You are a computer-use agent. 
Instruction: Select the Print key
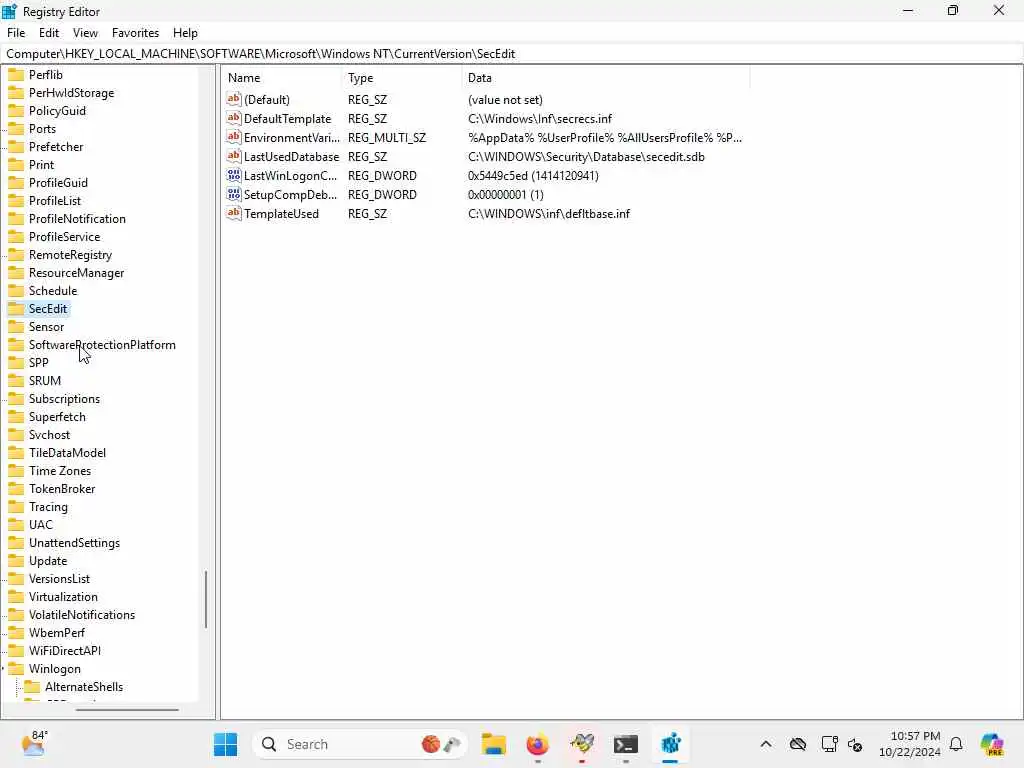pos(41,165)
